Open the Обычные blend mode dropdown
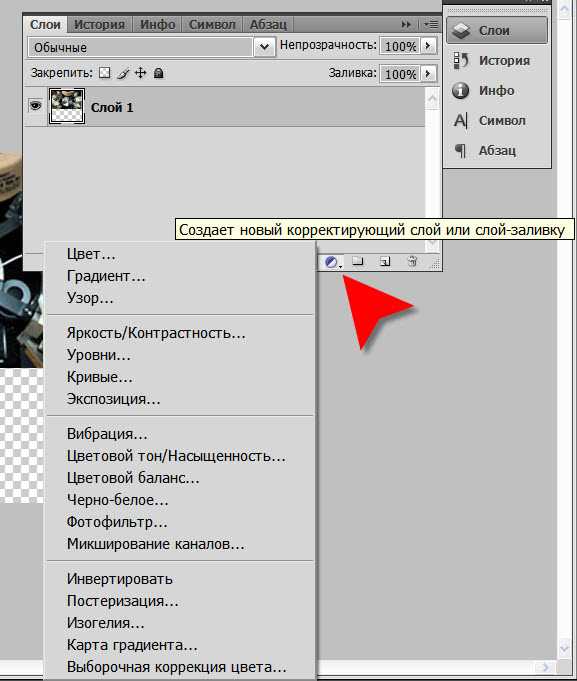Viewport: 577px width, 681px height. [x=152, y=47]
